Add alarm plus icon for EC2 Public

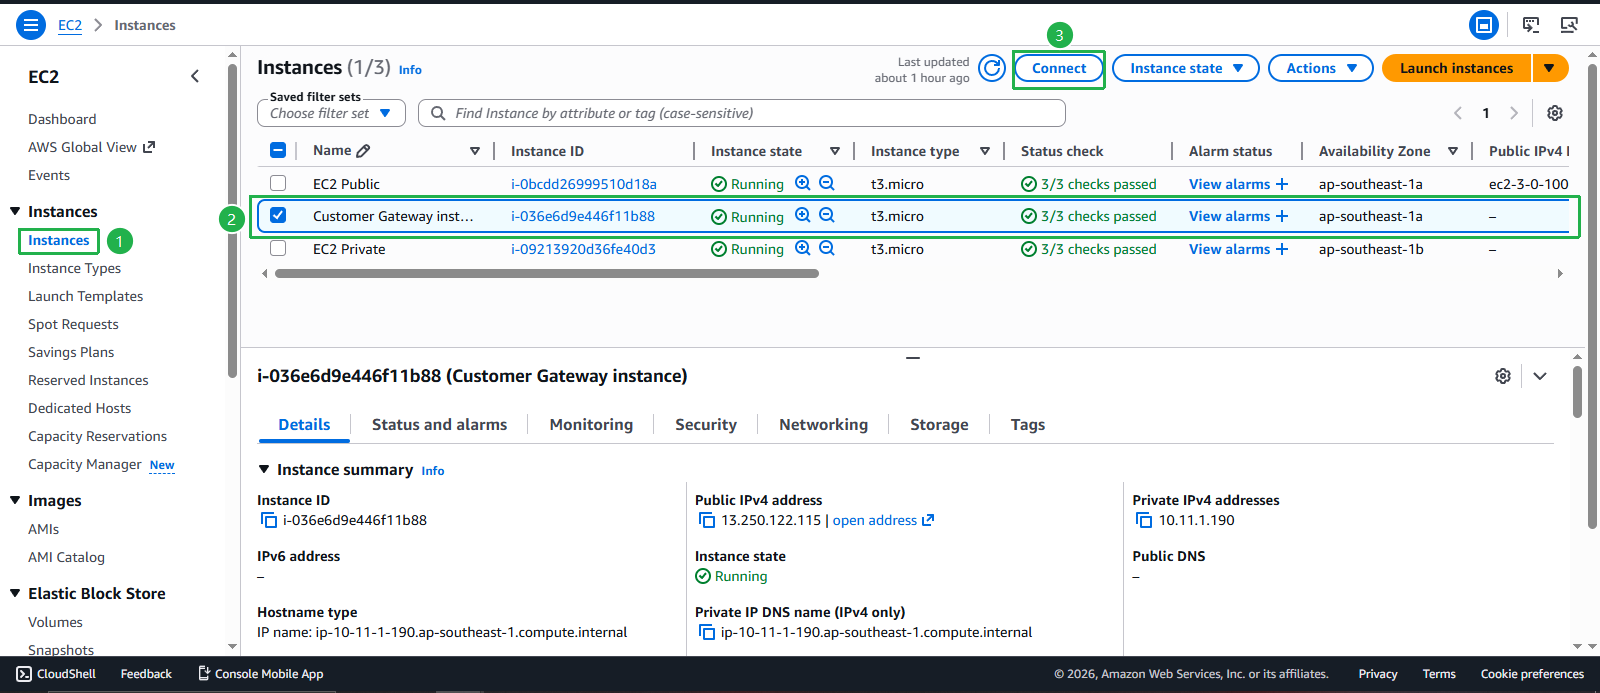[x=1282, y=184]
